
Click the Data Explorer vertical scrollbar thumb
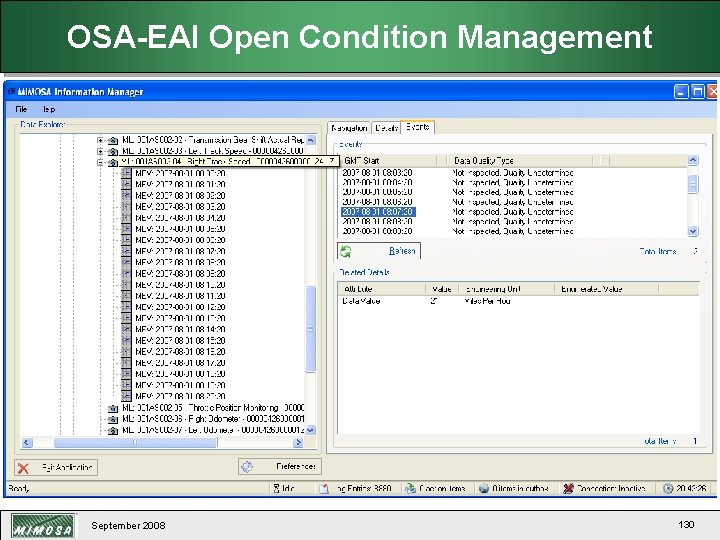[x=311, y=329]
